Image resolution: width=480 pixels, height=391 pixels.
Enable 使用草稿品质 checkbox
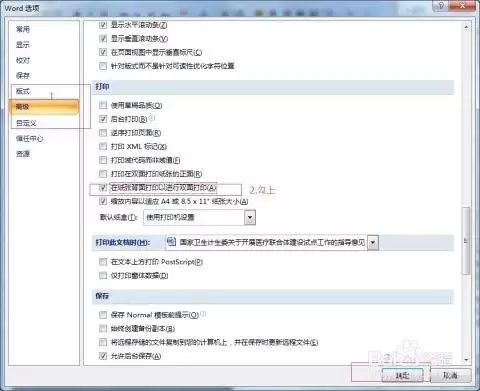103,105
